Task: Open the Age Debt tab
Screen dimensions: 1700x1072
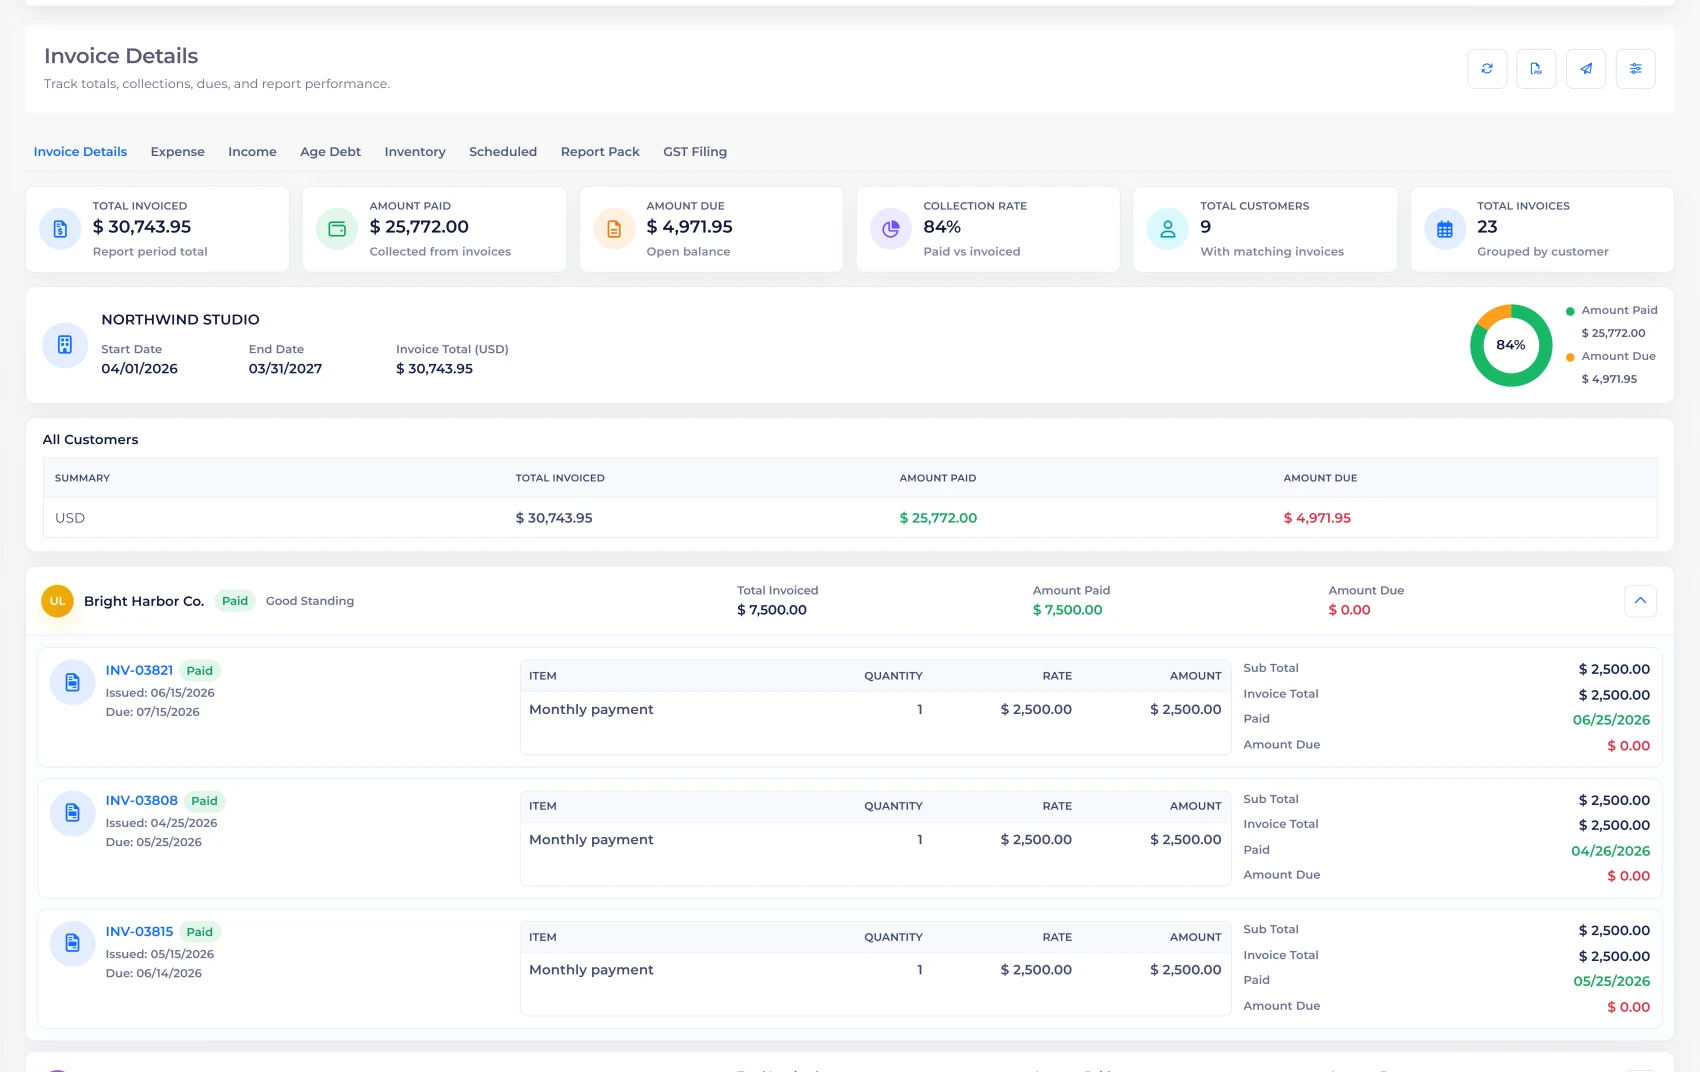Action: pos(330,152)
